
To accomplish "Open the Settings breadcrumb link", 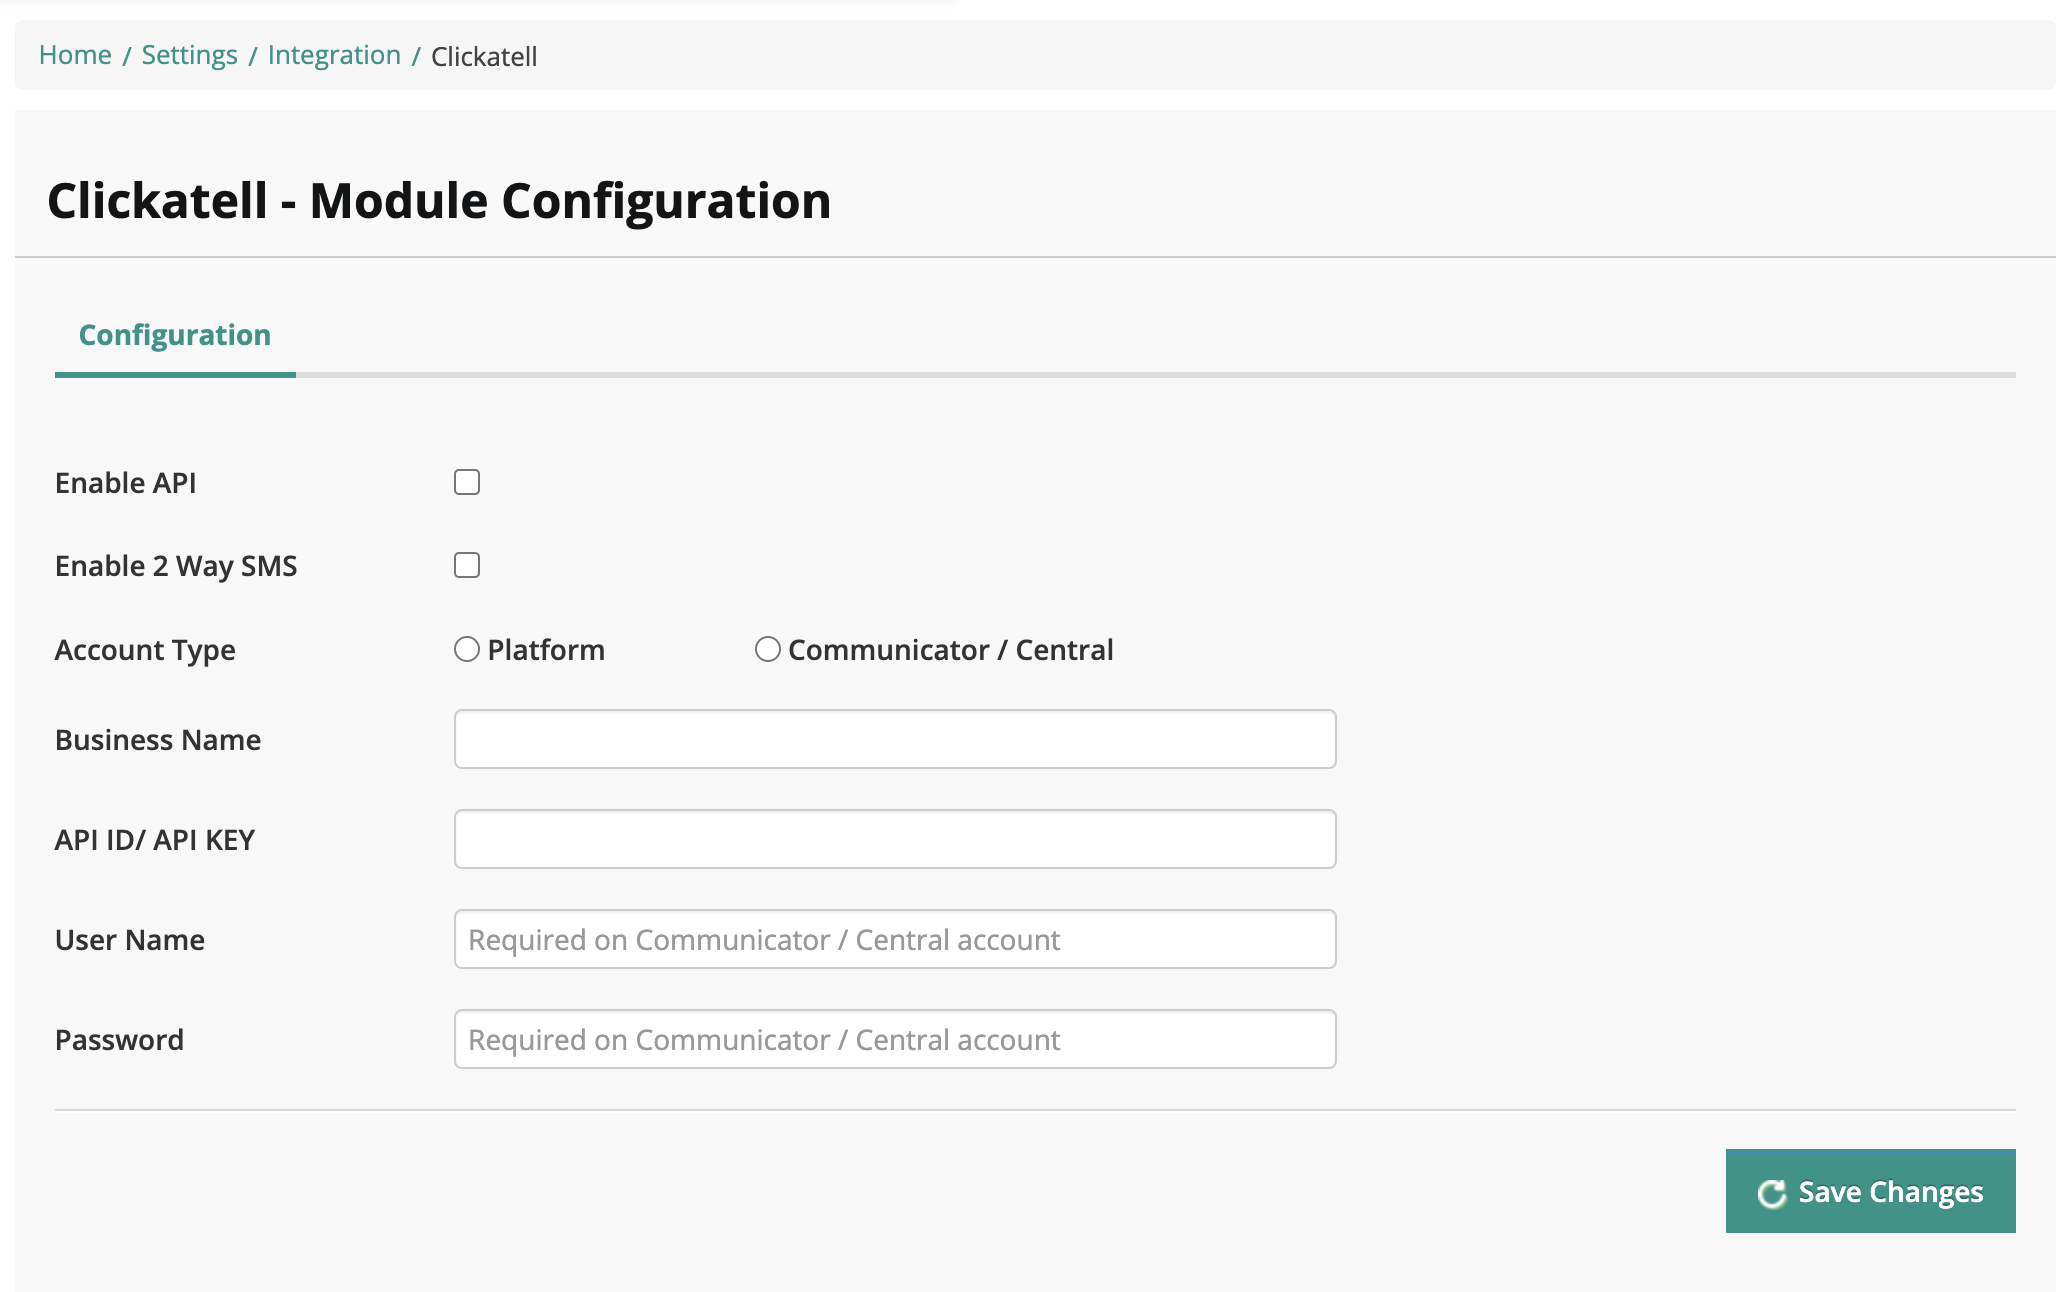I will [x=189, y=55].
